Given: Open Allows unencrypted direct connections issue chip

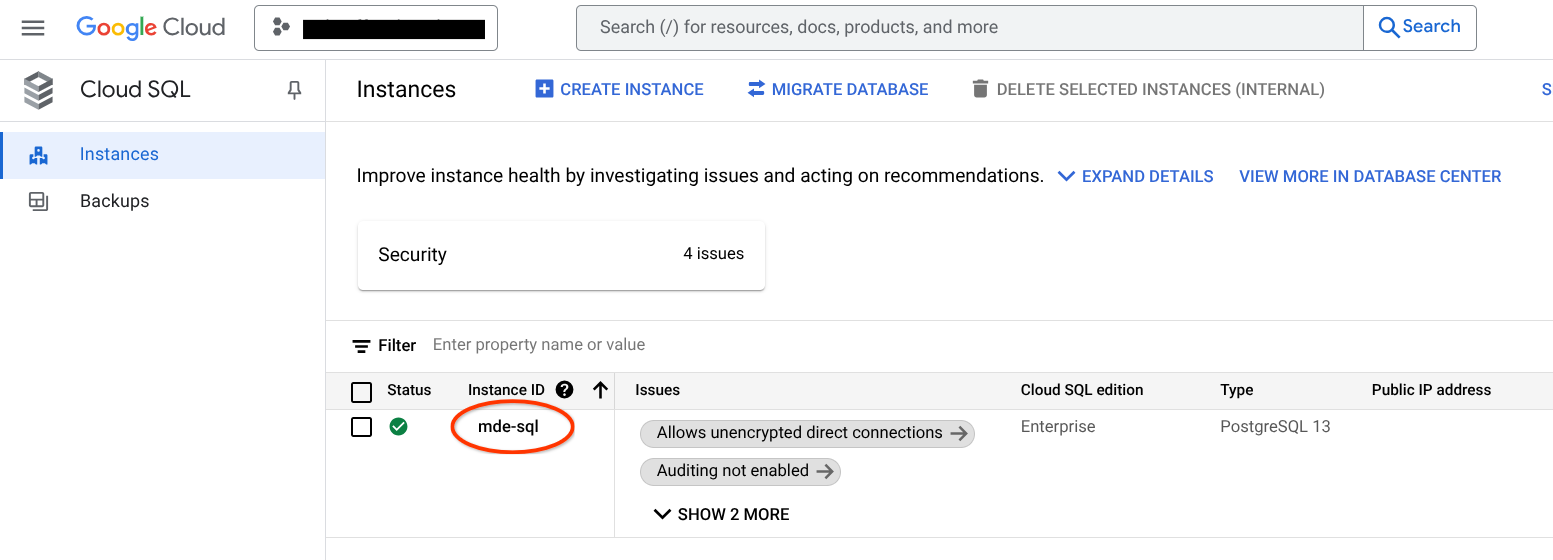Looking at the screenshot, I should (x=807, y=433).
